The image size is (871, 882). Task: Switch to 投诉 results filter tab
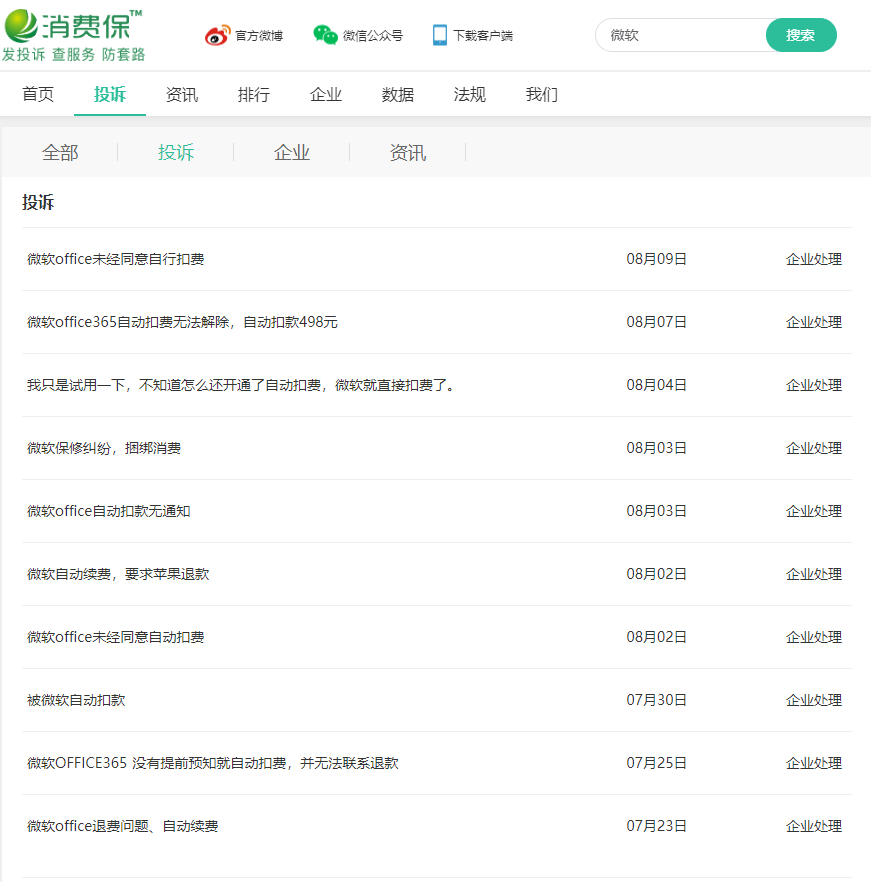pos(176,152)
